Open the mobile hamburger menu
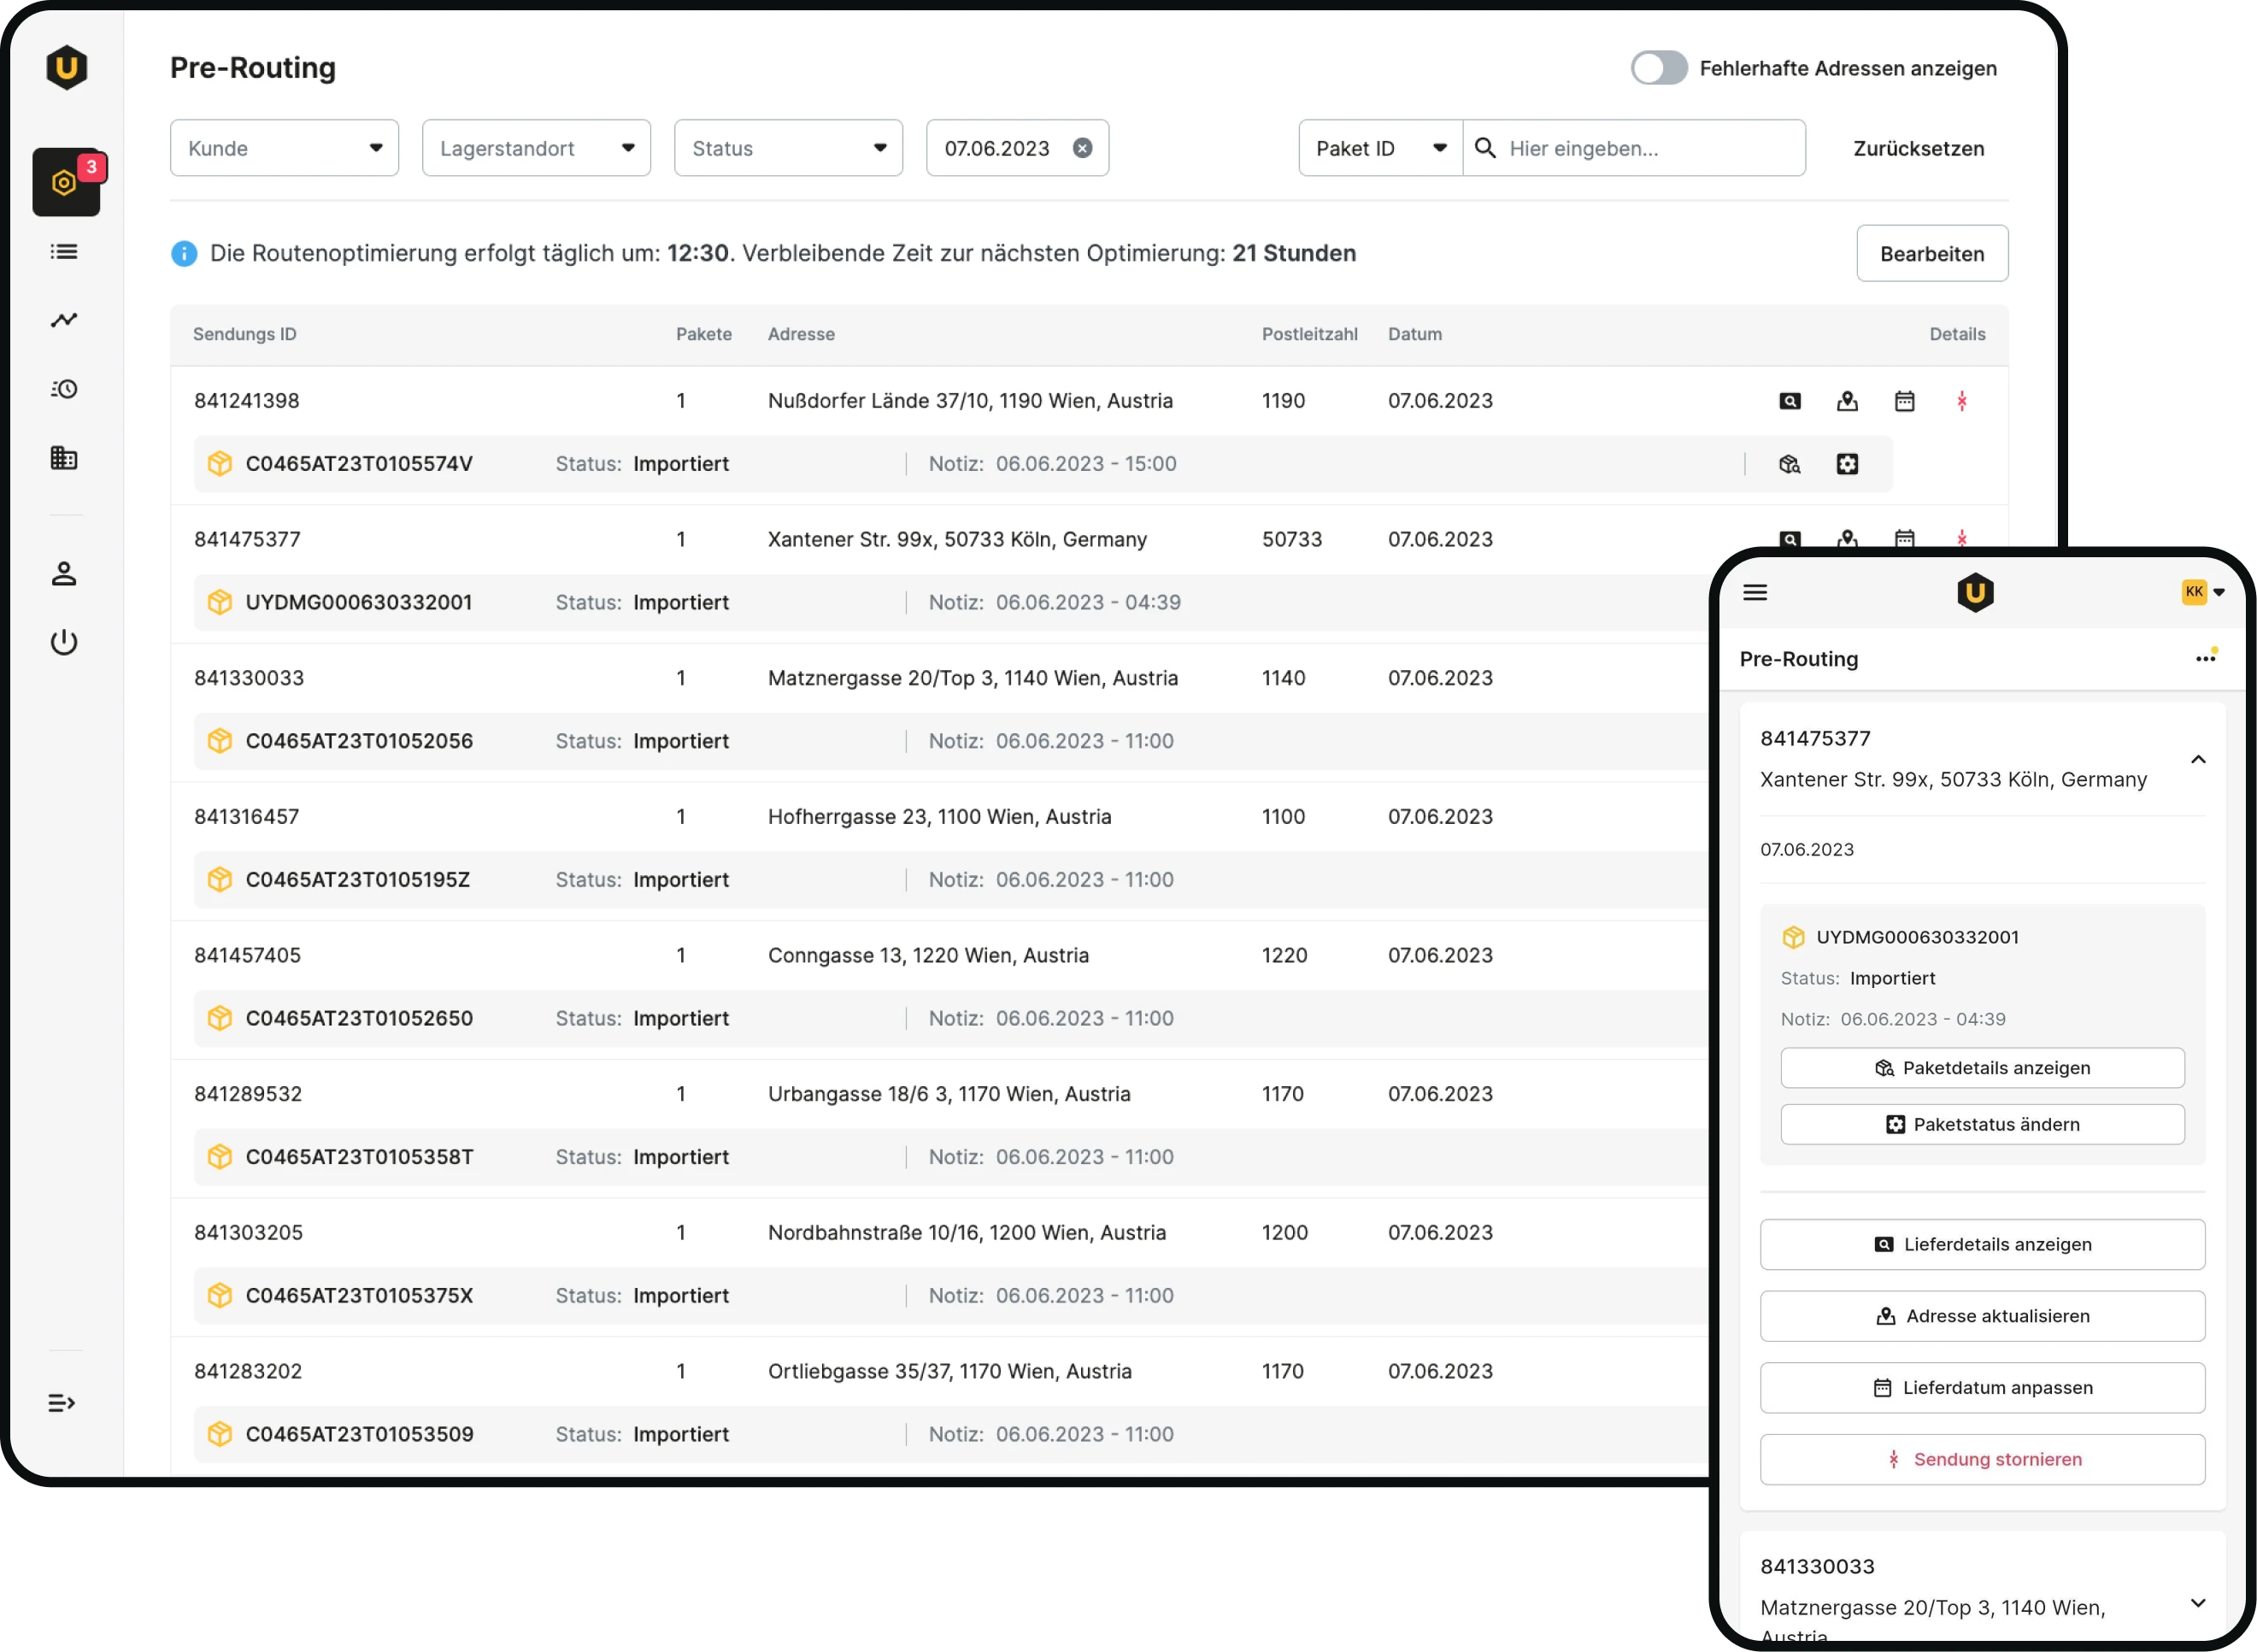This screenshot has height=1652, width=2257. (1755, 592)
